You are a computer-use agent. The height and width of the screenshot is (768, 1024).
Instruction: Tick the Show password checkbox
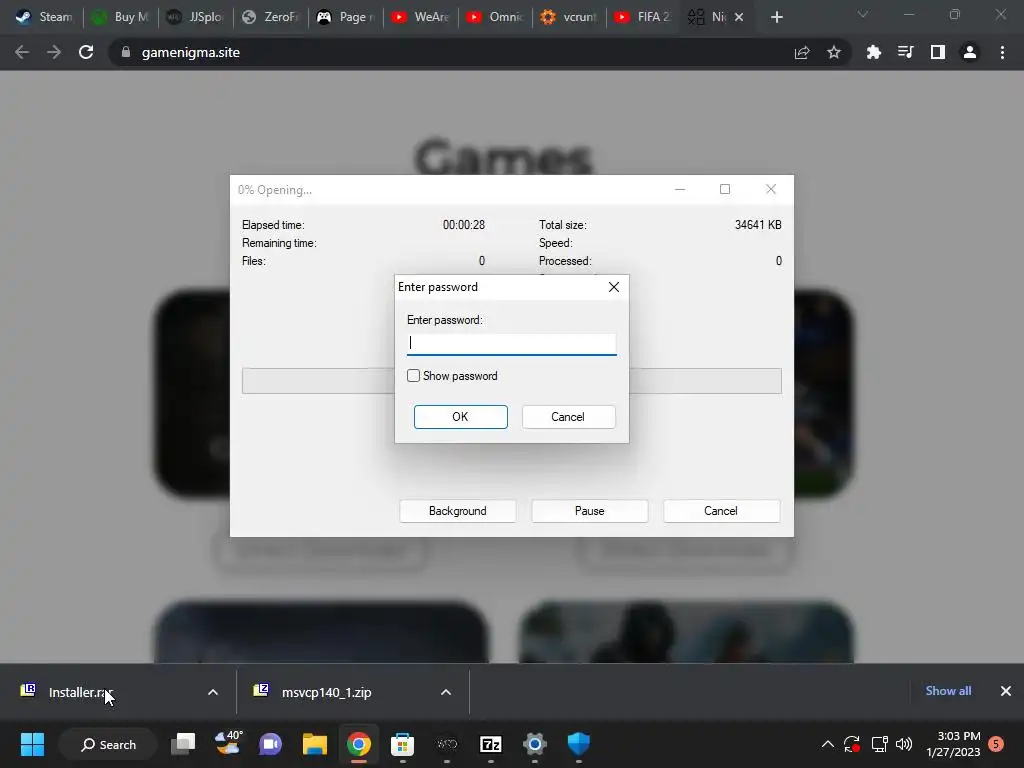coord(413,376)
